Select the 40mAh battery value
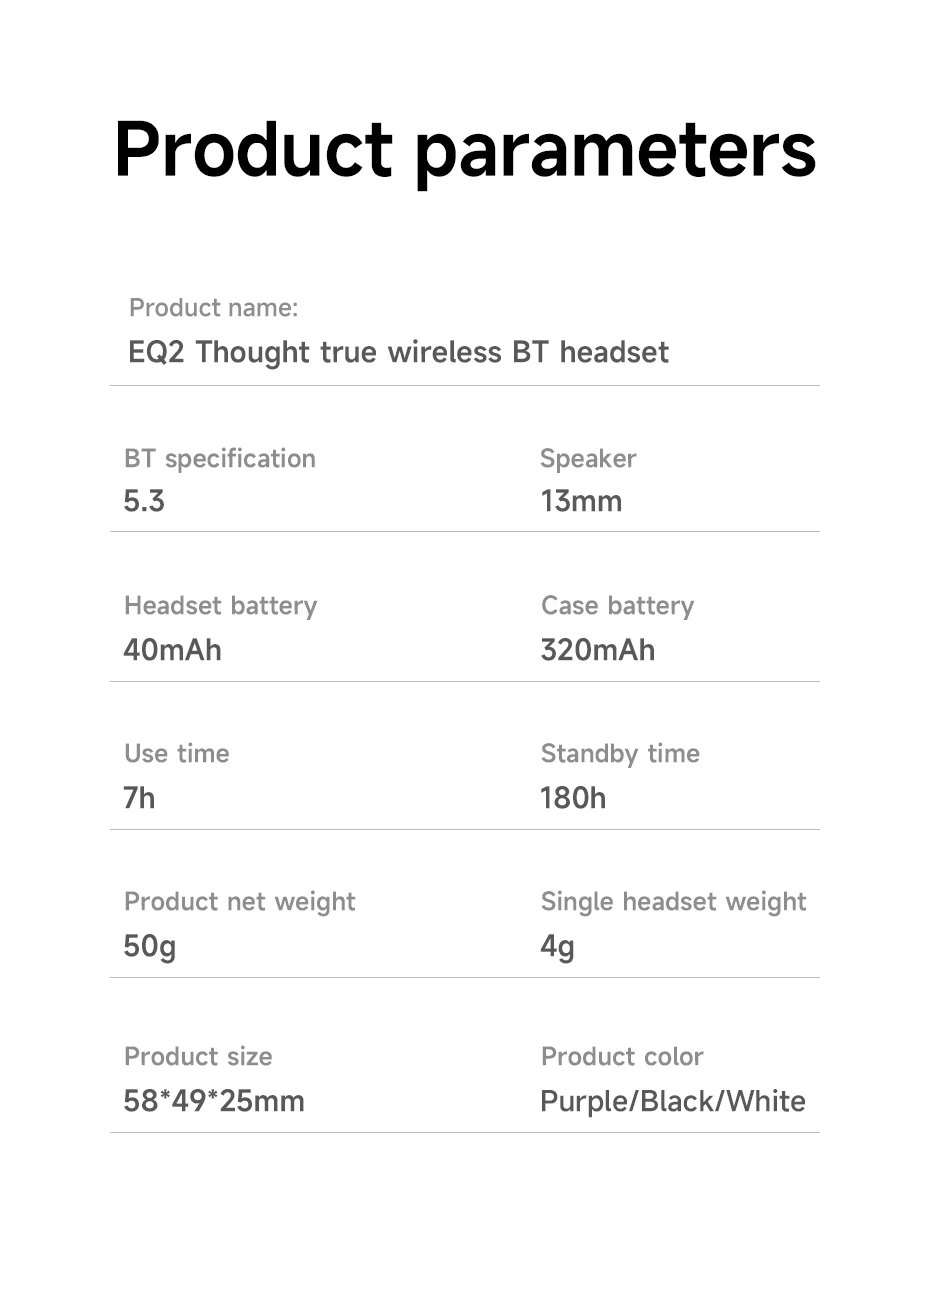The height and width of the screenshot is (1296, 930). pyautogui.click(x=172, y=650)
